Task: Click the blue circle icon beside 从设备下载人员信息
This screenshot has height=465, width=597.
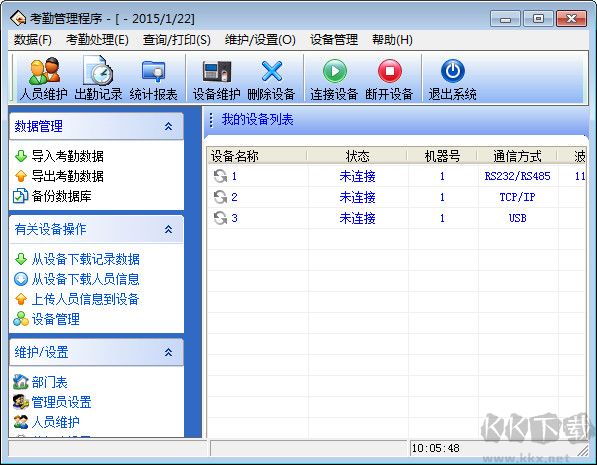Action: [x=21, y=279]
